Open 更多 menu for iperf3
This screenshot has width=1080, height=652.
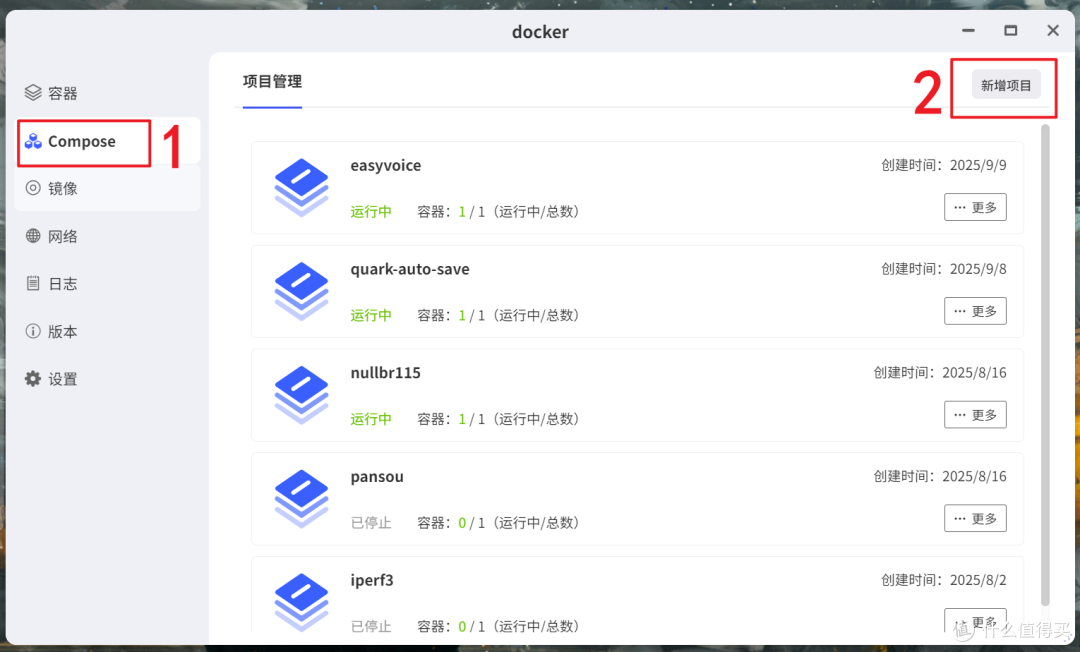[975, 620]
